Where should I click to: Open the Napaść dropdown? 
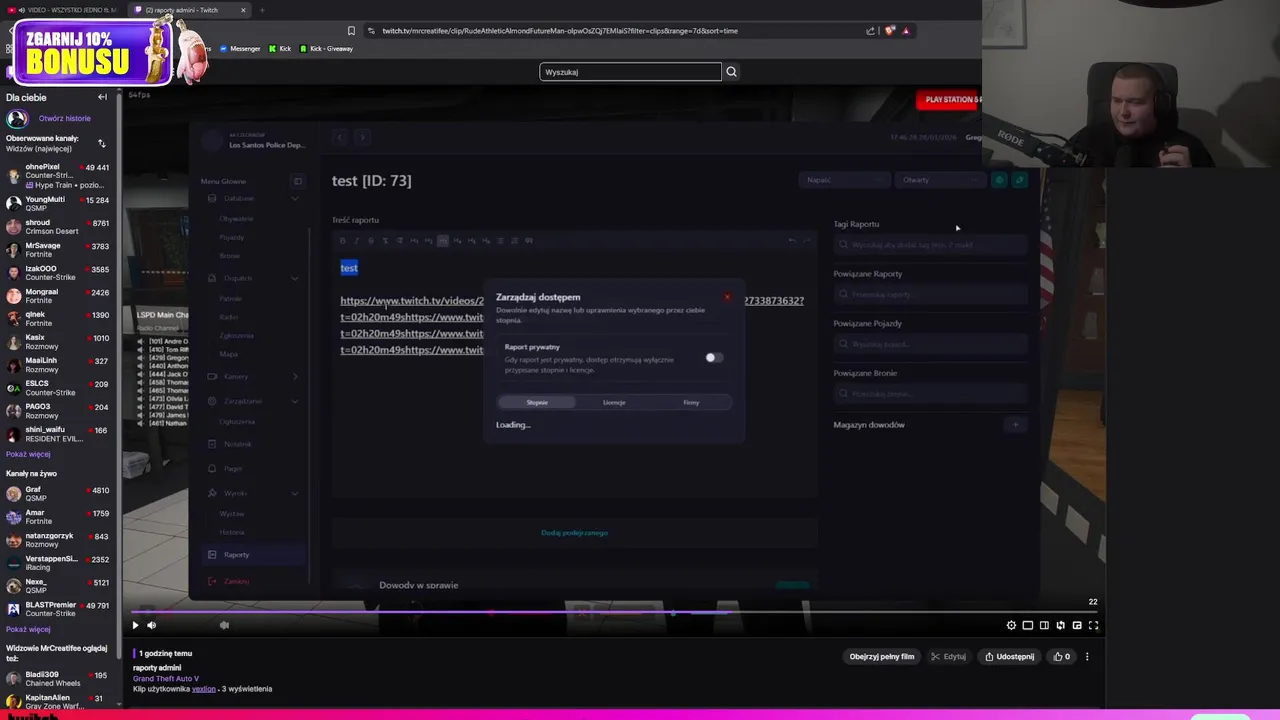844,180
